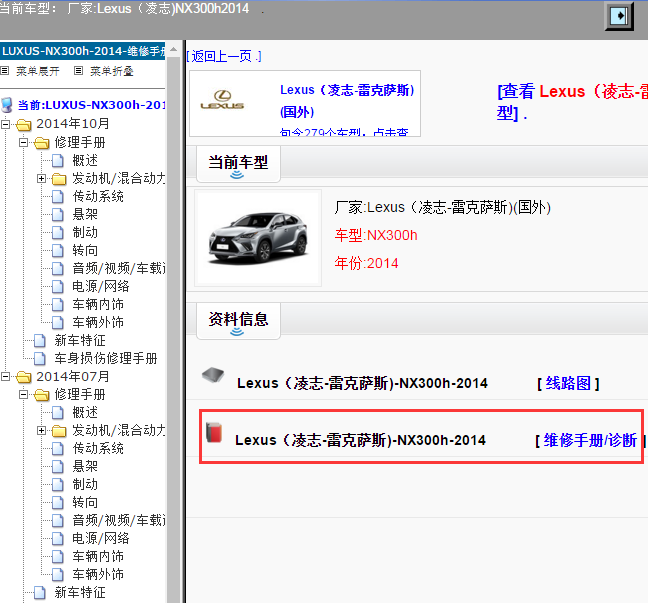This screenshot has width=648, height=603.
Task: Follow the 返回上一页 link
Action: coord(224,56)
